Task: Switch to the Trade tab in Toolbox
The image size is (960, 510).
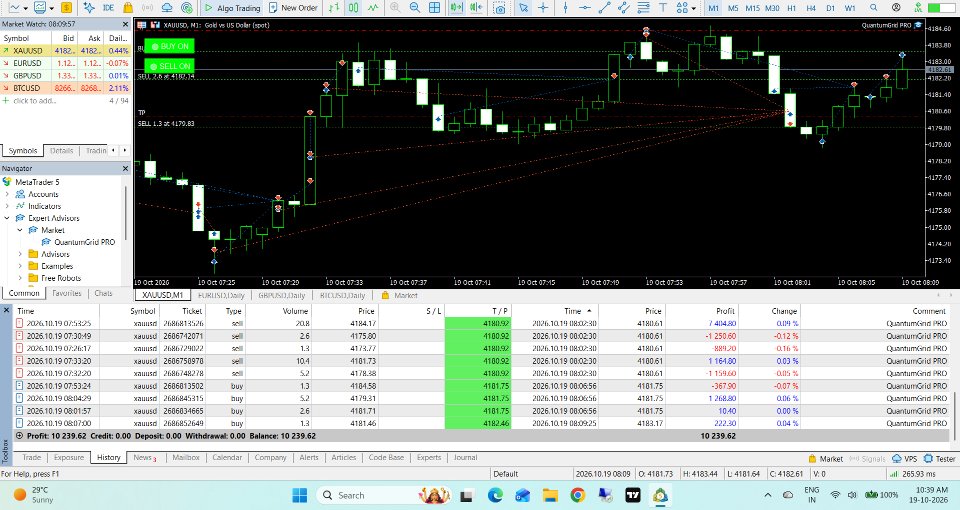Action: click(x=32, y=457)
